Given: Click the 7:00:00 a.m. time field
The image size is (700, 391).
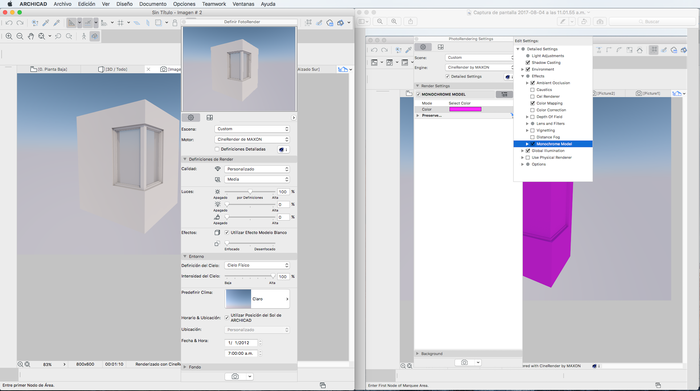Looking at the screenshot, I should pyautogui.click(x=241, y=353).
